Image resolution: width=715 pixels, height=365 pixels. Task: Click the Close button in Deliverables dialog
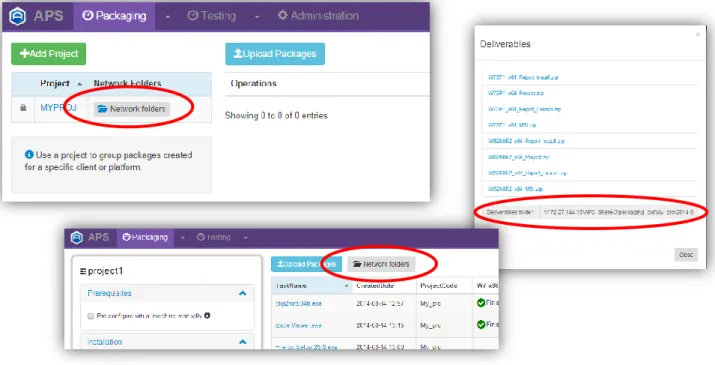(686, 255)
